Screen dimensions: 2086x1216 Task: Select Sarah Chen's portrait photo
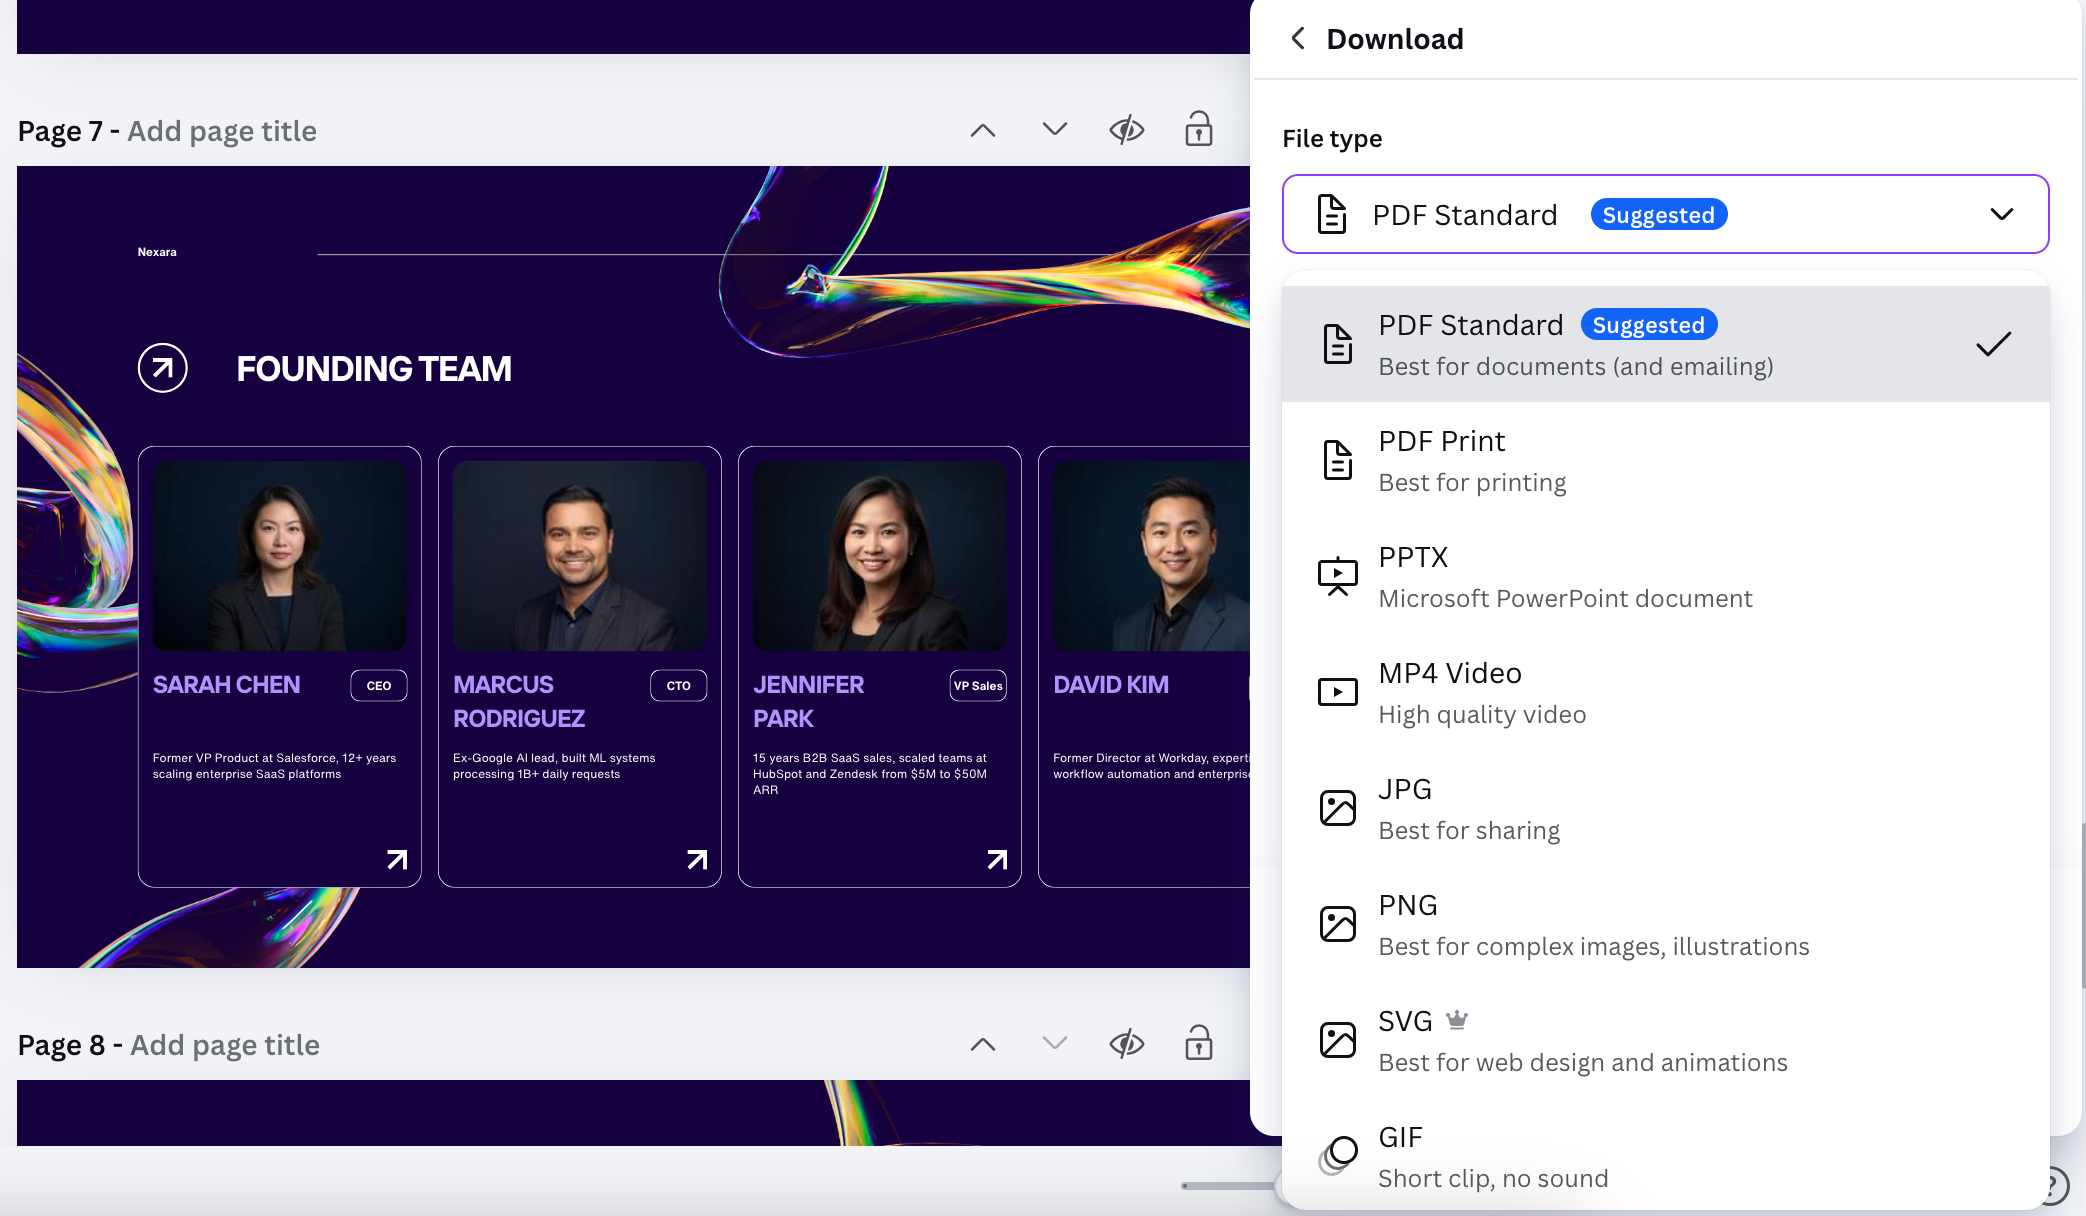280,555
